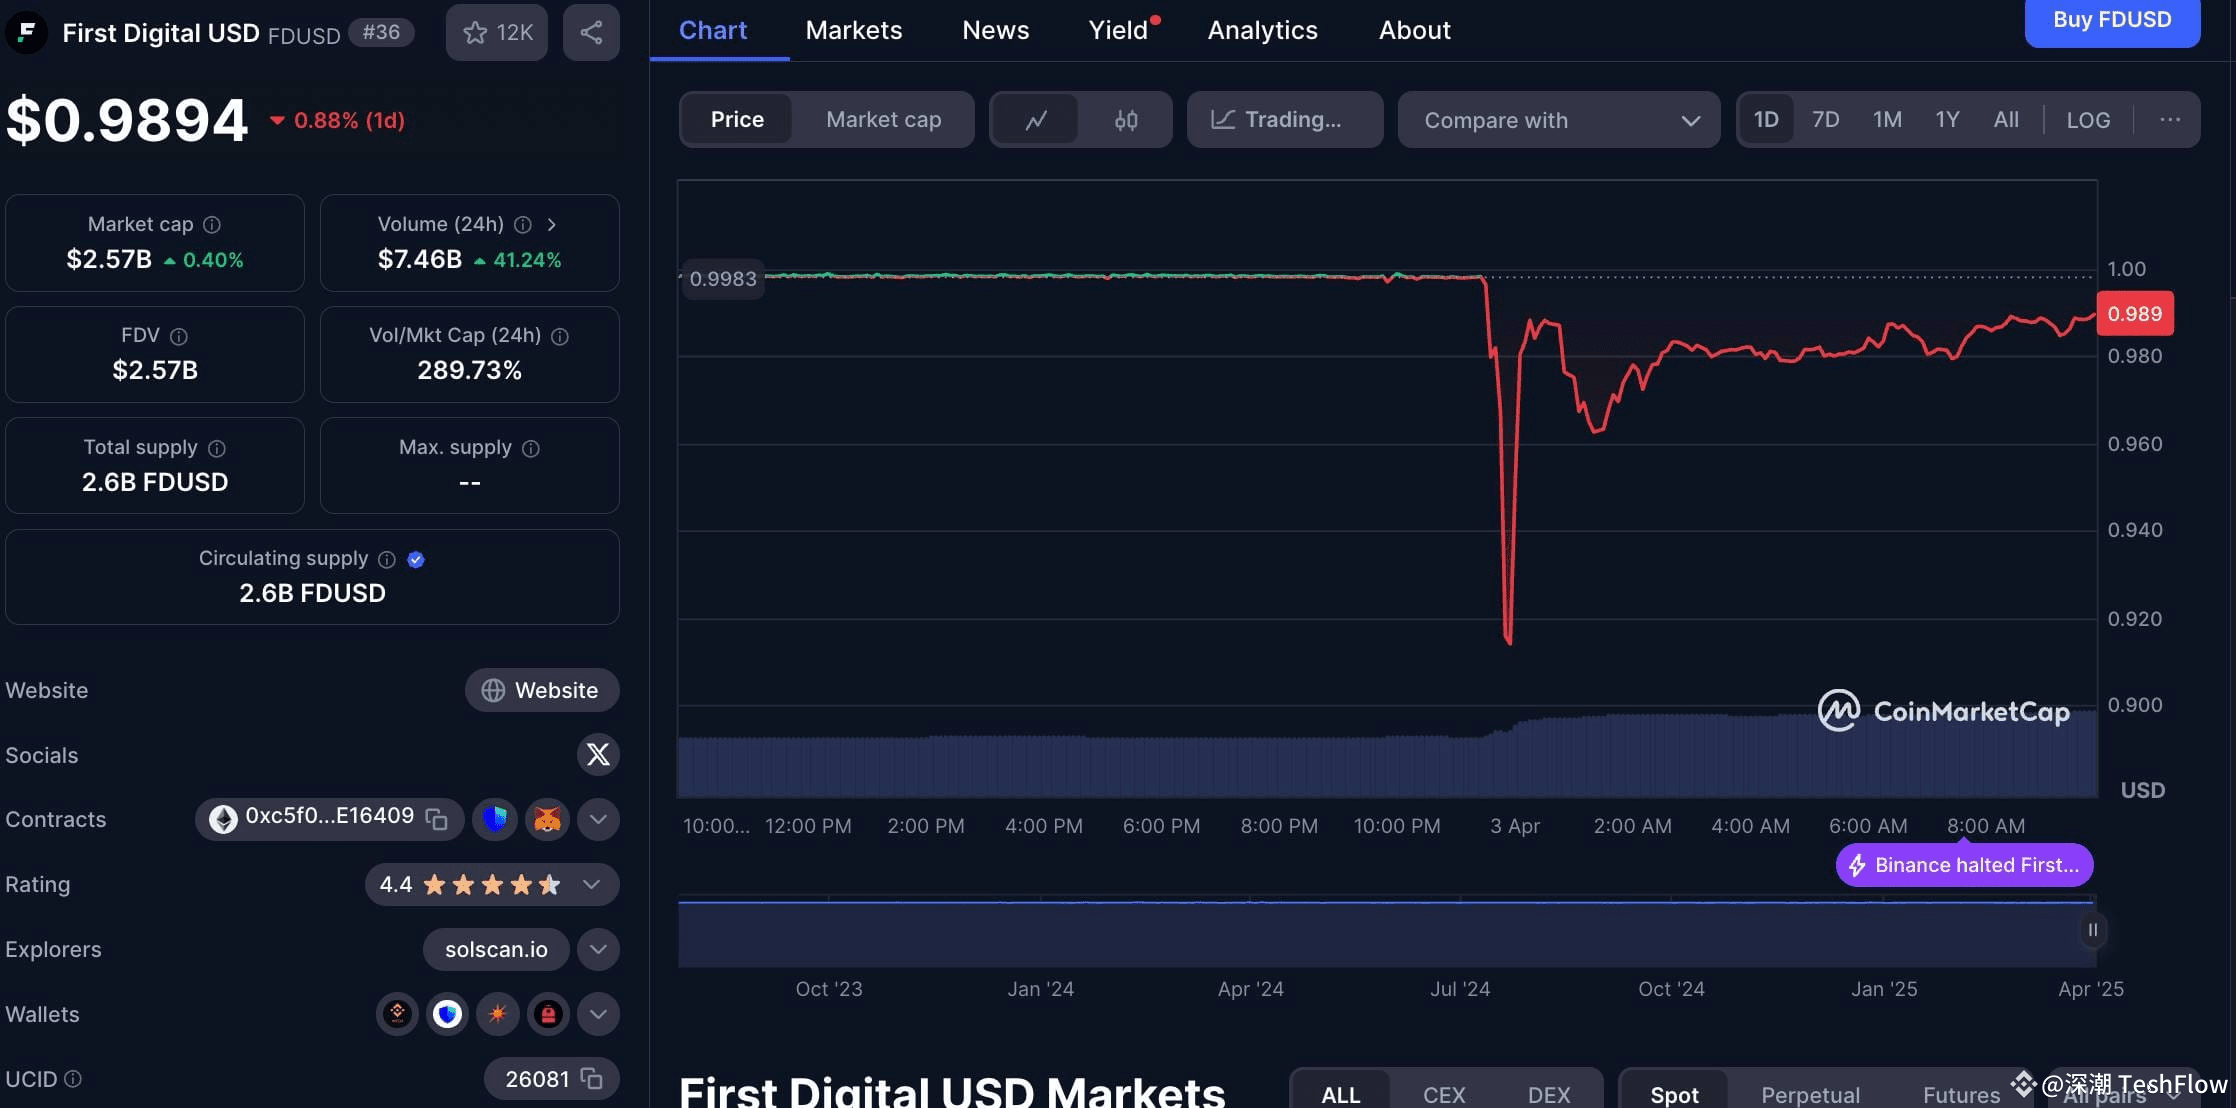Enable logarithmic scale with LOG

tap(2087, 119)
